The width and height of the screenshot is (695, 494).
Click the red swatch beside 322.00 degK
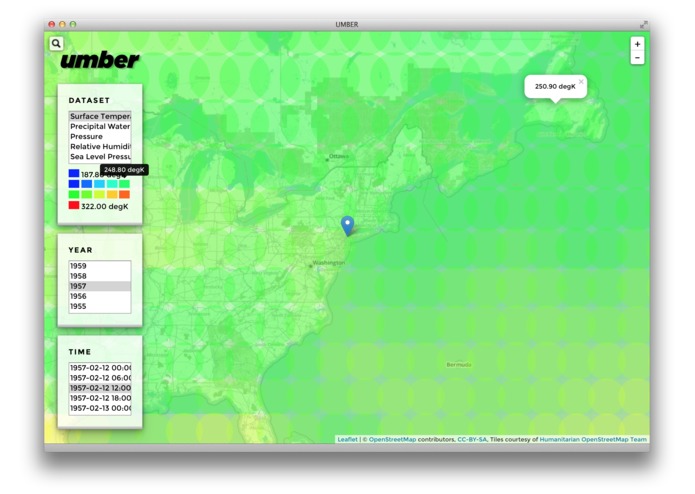click(74, 205)
